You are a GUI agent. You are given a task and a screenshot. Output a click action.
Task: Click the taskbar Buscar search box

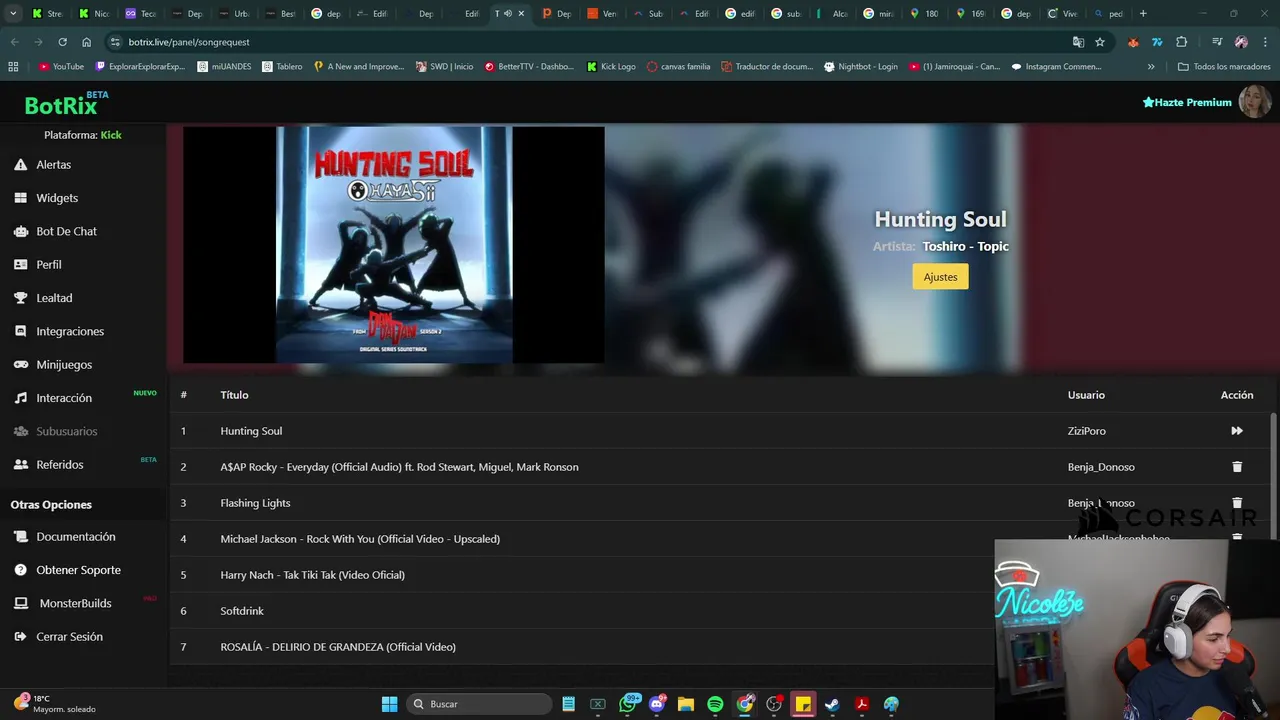coord(480,704)
